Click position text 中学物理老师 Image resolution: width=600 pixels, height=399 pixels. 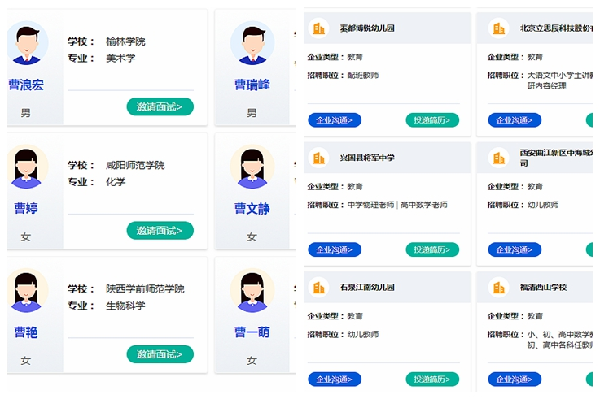[x=370, y=205]
